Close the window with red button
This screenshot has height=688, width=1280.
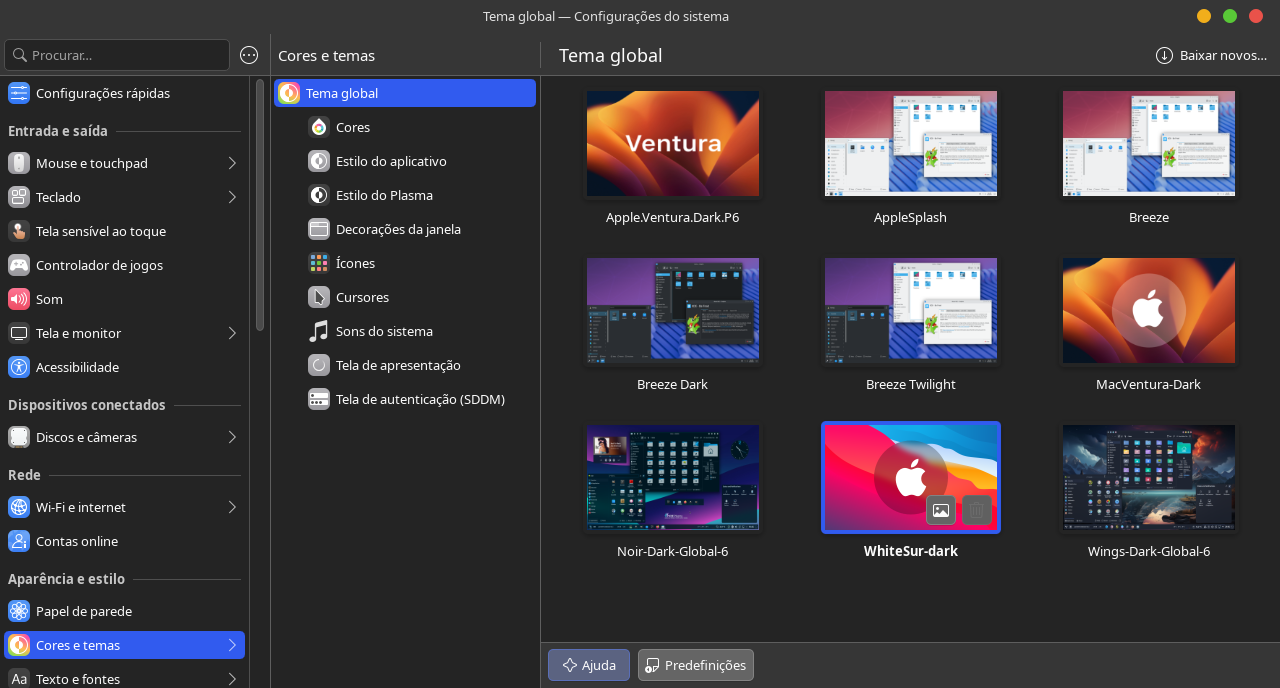[x=1256, y=16]
